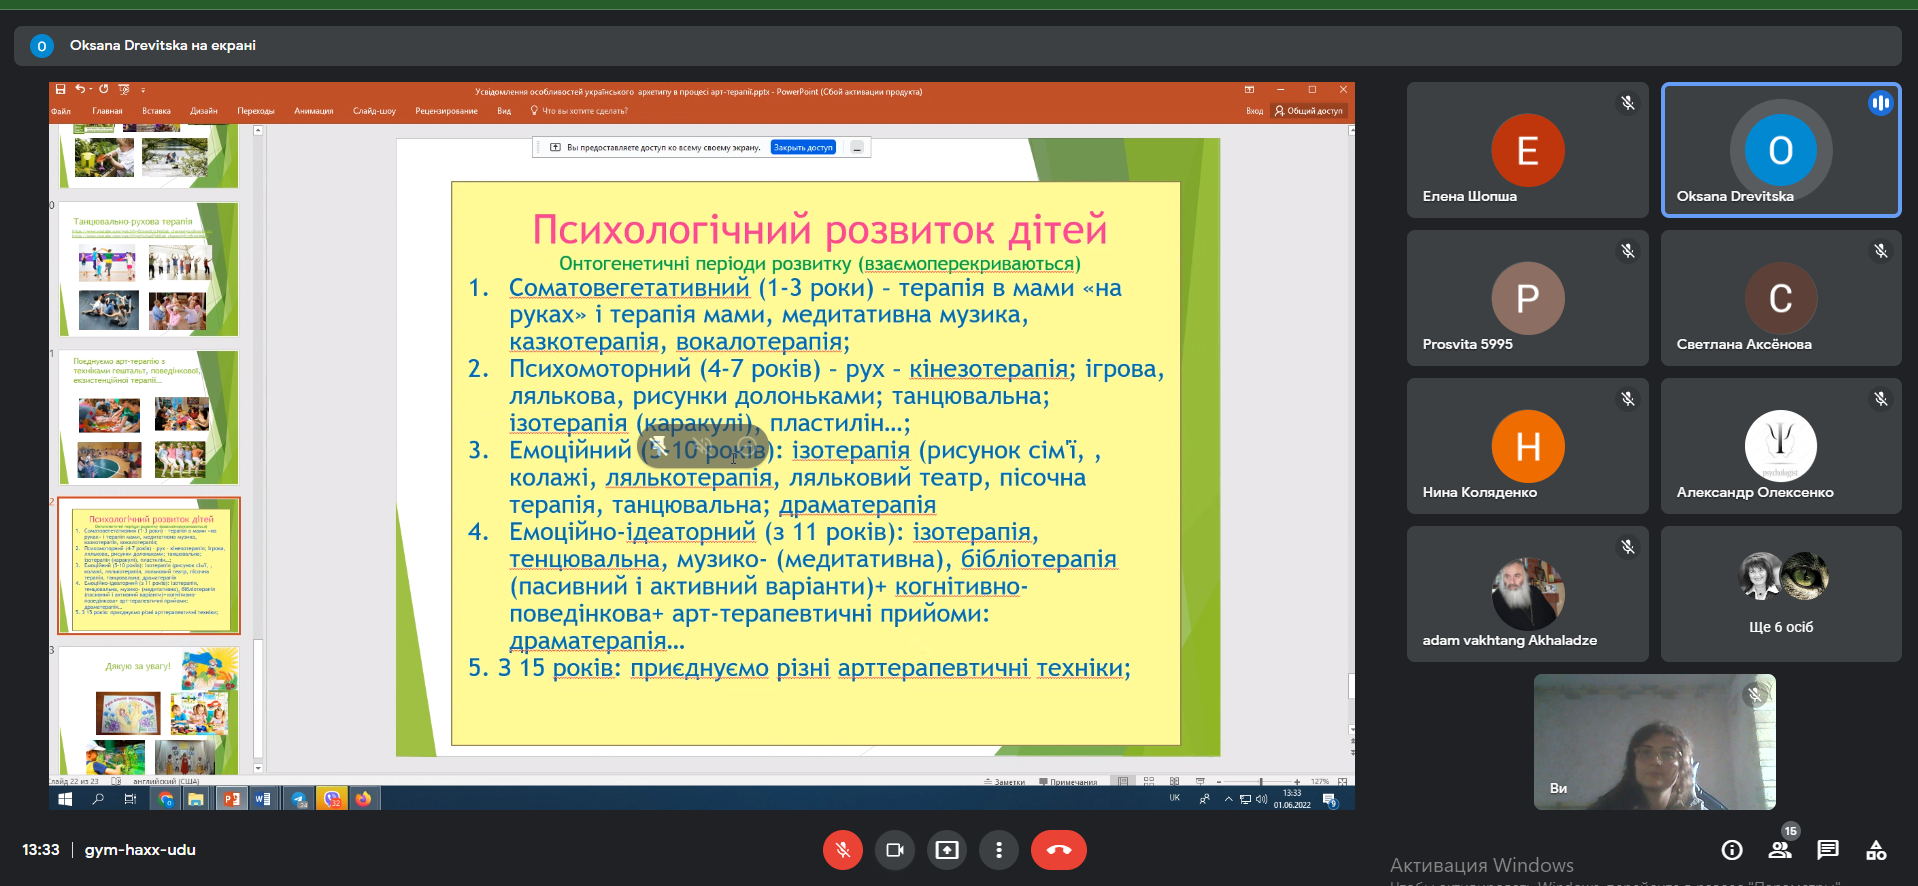The image size is (1918, 886).
Task: Click the slide sorter view icon
Action: [x=1149, y=781]
